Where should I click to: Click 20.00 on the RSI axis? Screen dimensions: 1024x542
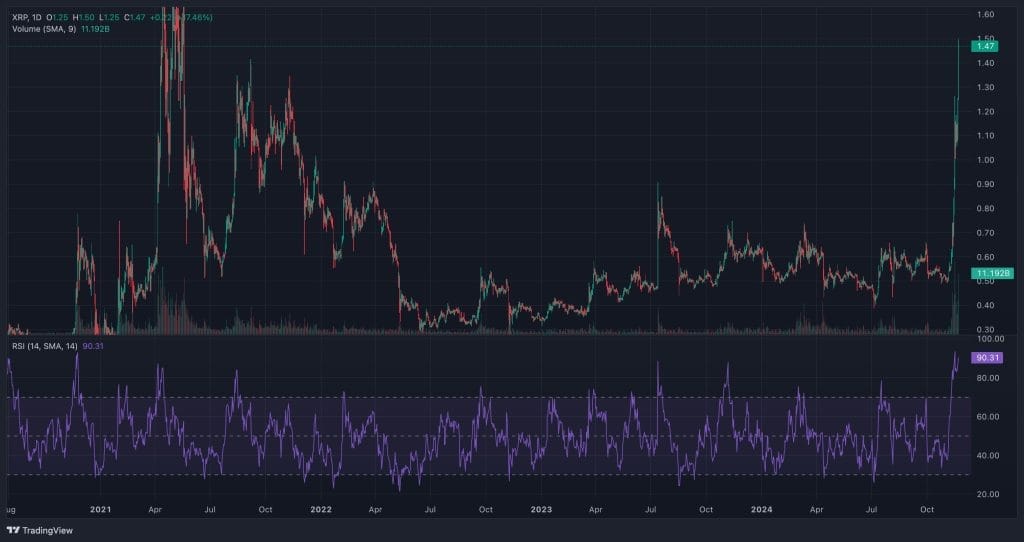pyautogui.click(x=988, y=494)
